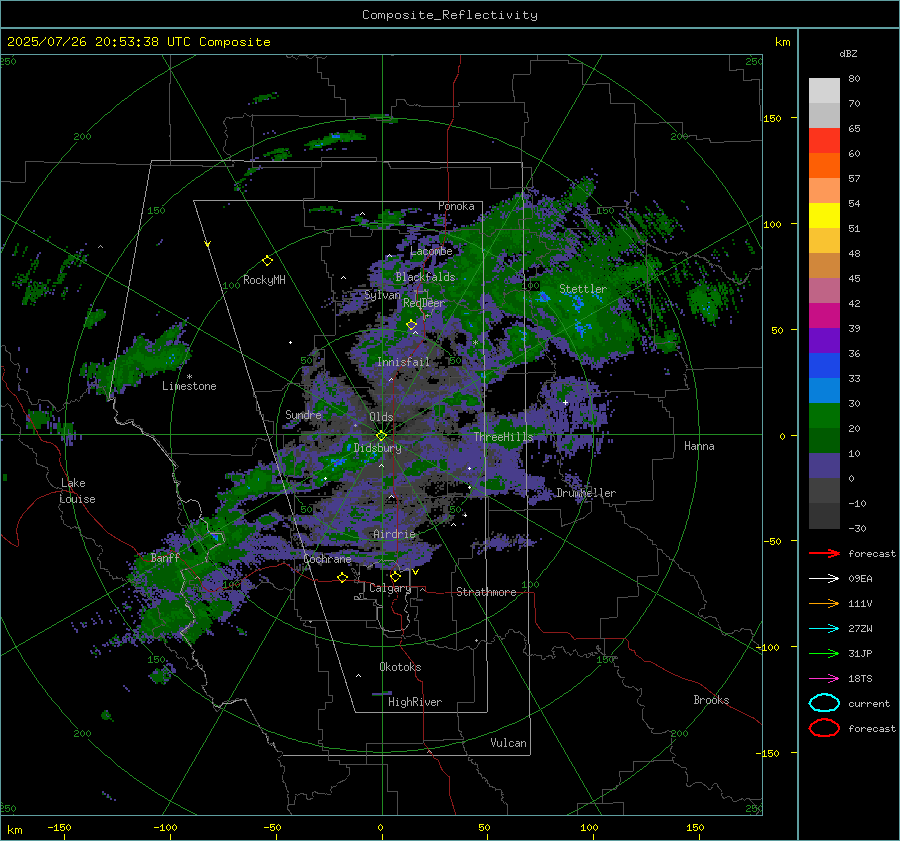Click the Sylvan label
The height and width of the screenshot is (841, 900).
[x=382, y=295]
